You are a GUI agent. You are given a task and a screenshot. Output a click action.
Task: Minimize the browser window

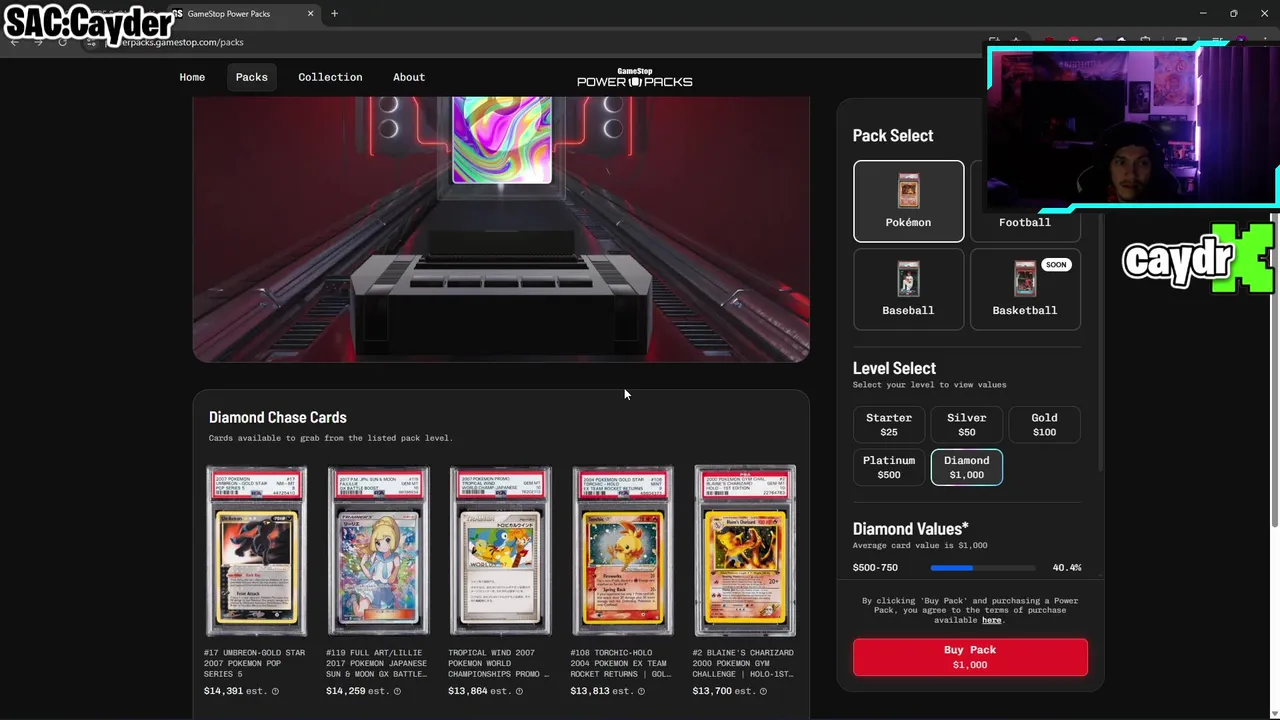pos(1203,14)
